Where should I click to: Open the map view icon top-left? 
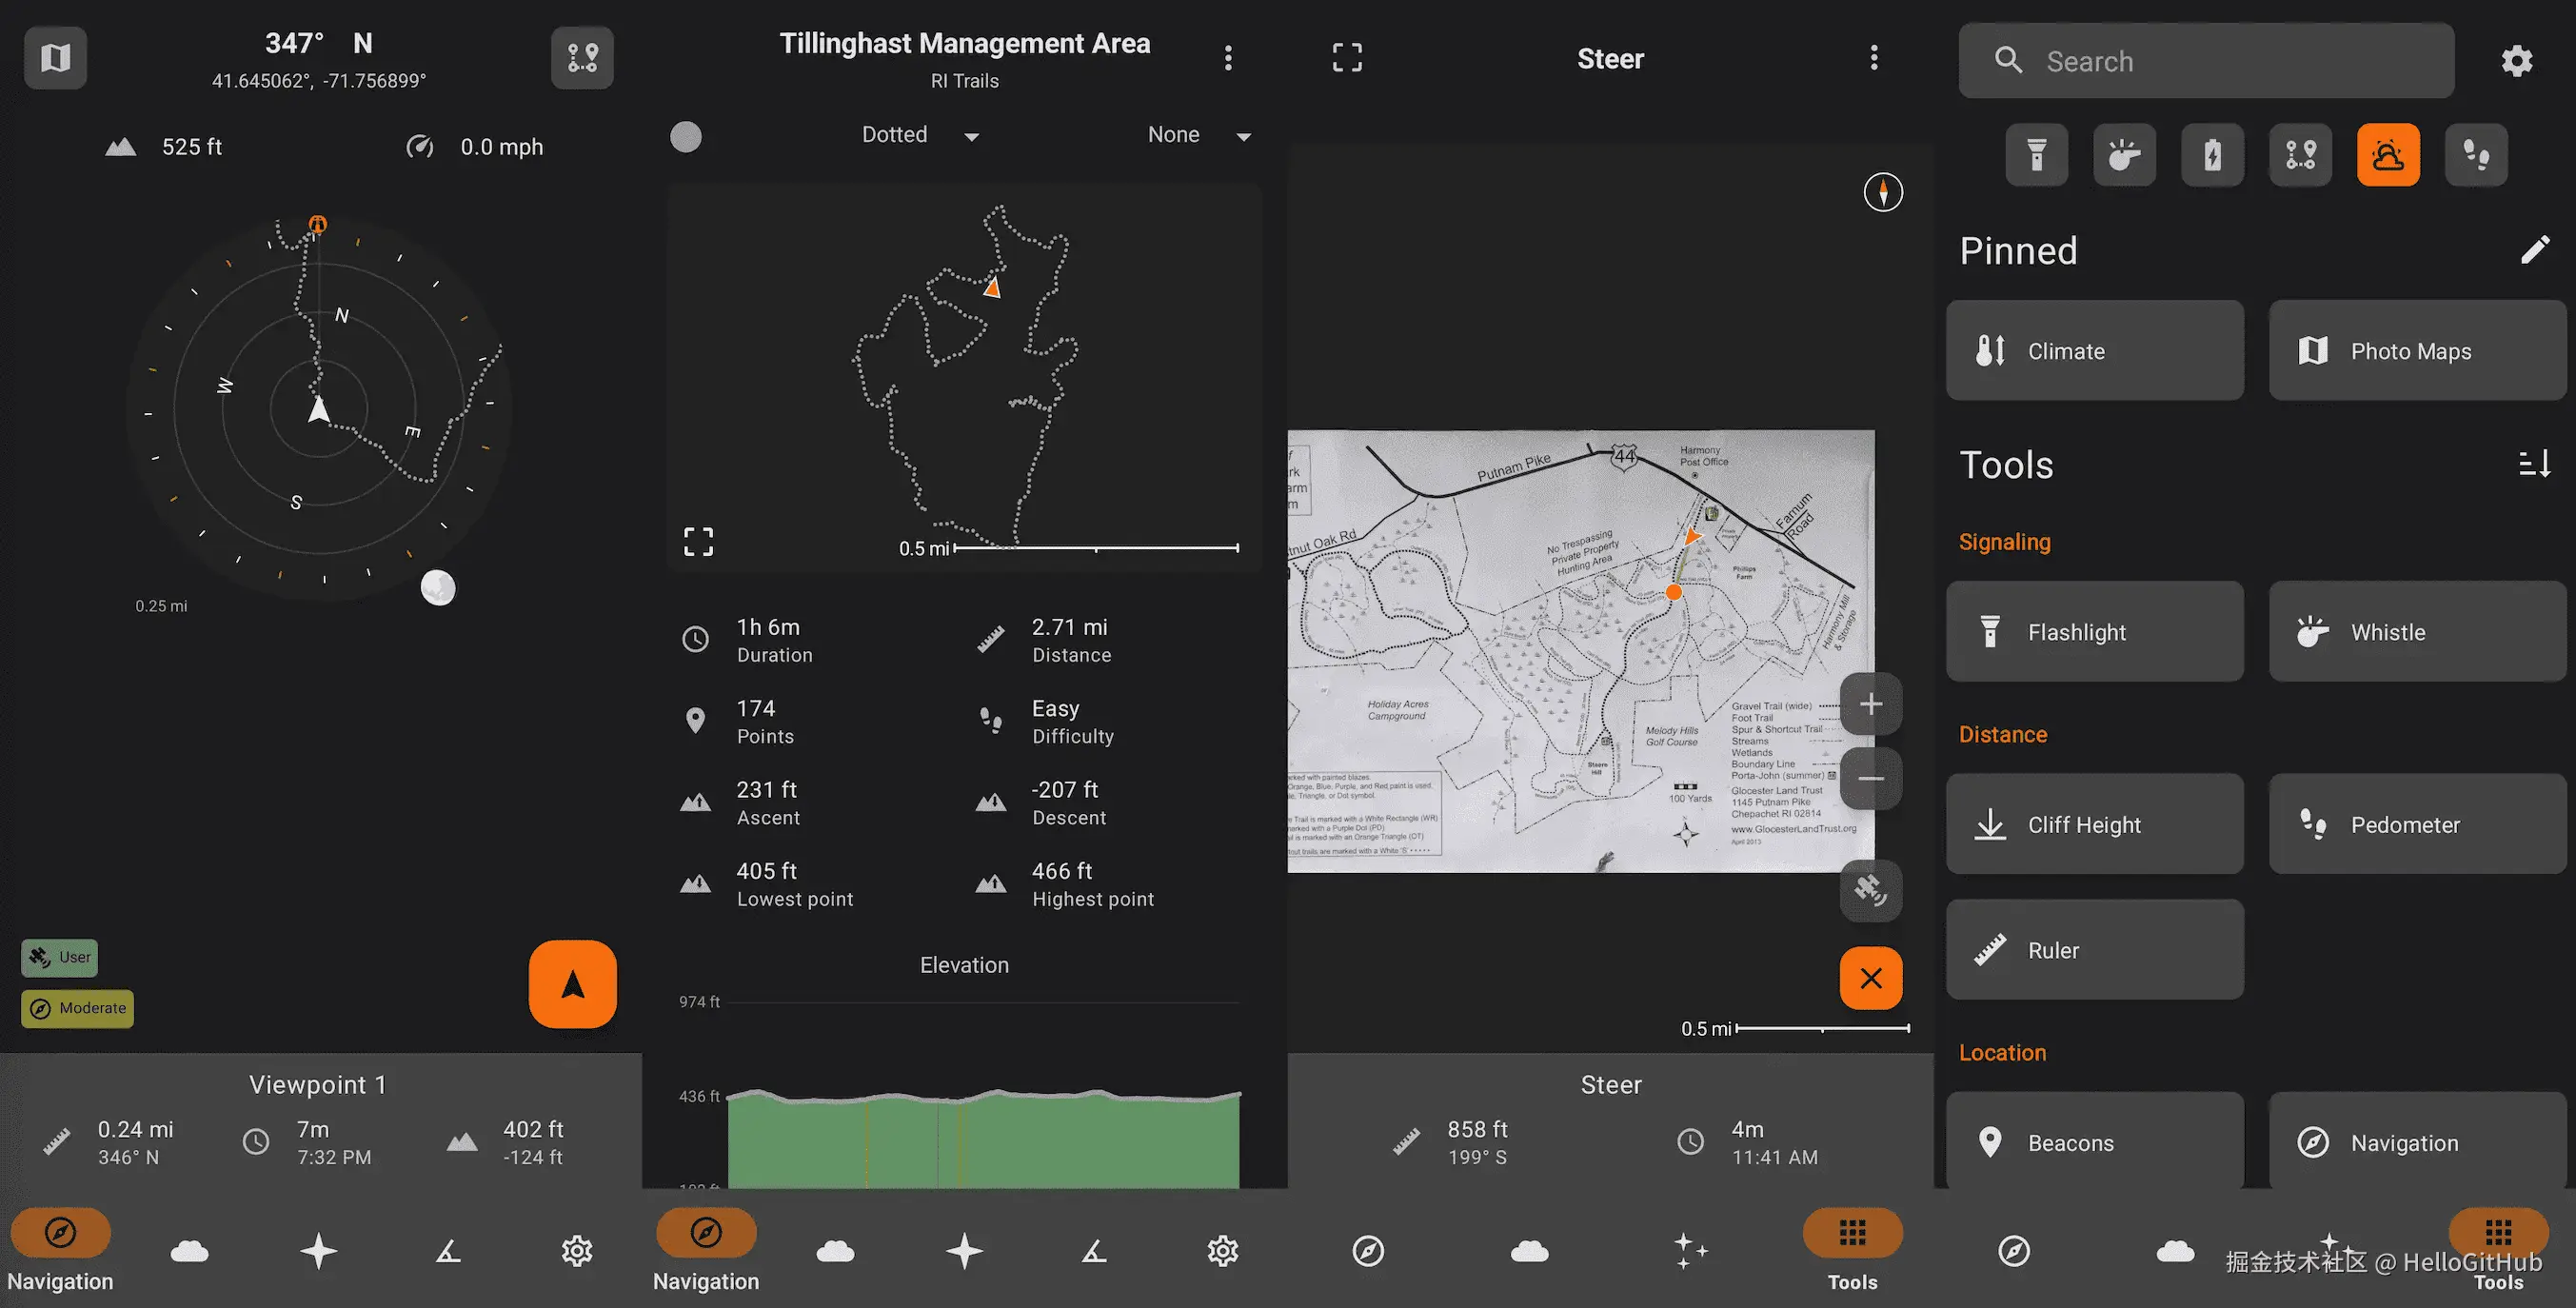coord(55,58)
